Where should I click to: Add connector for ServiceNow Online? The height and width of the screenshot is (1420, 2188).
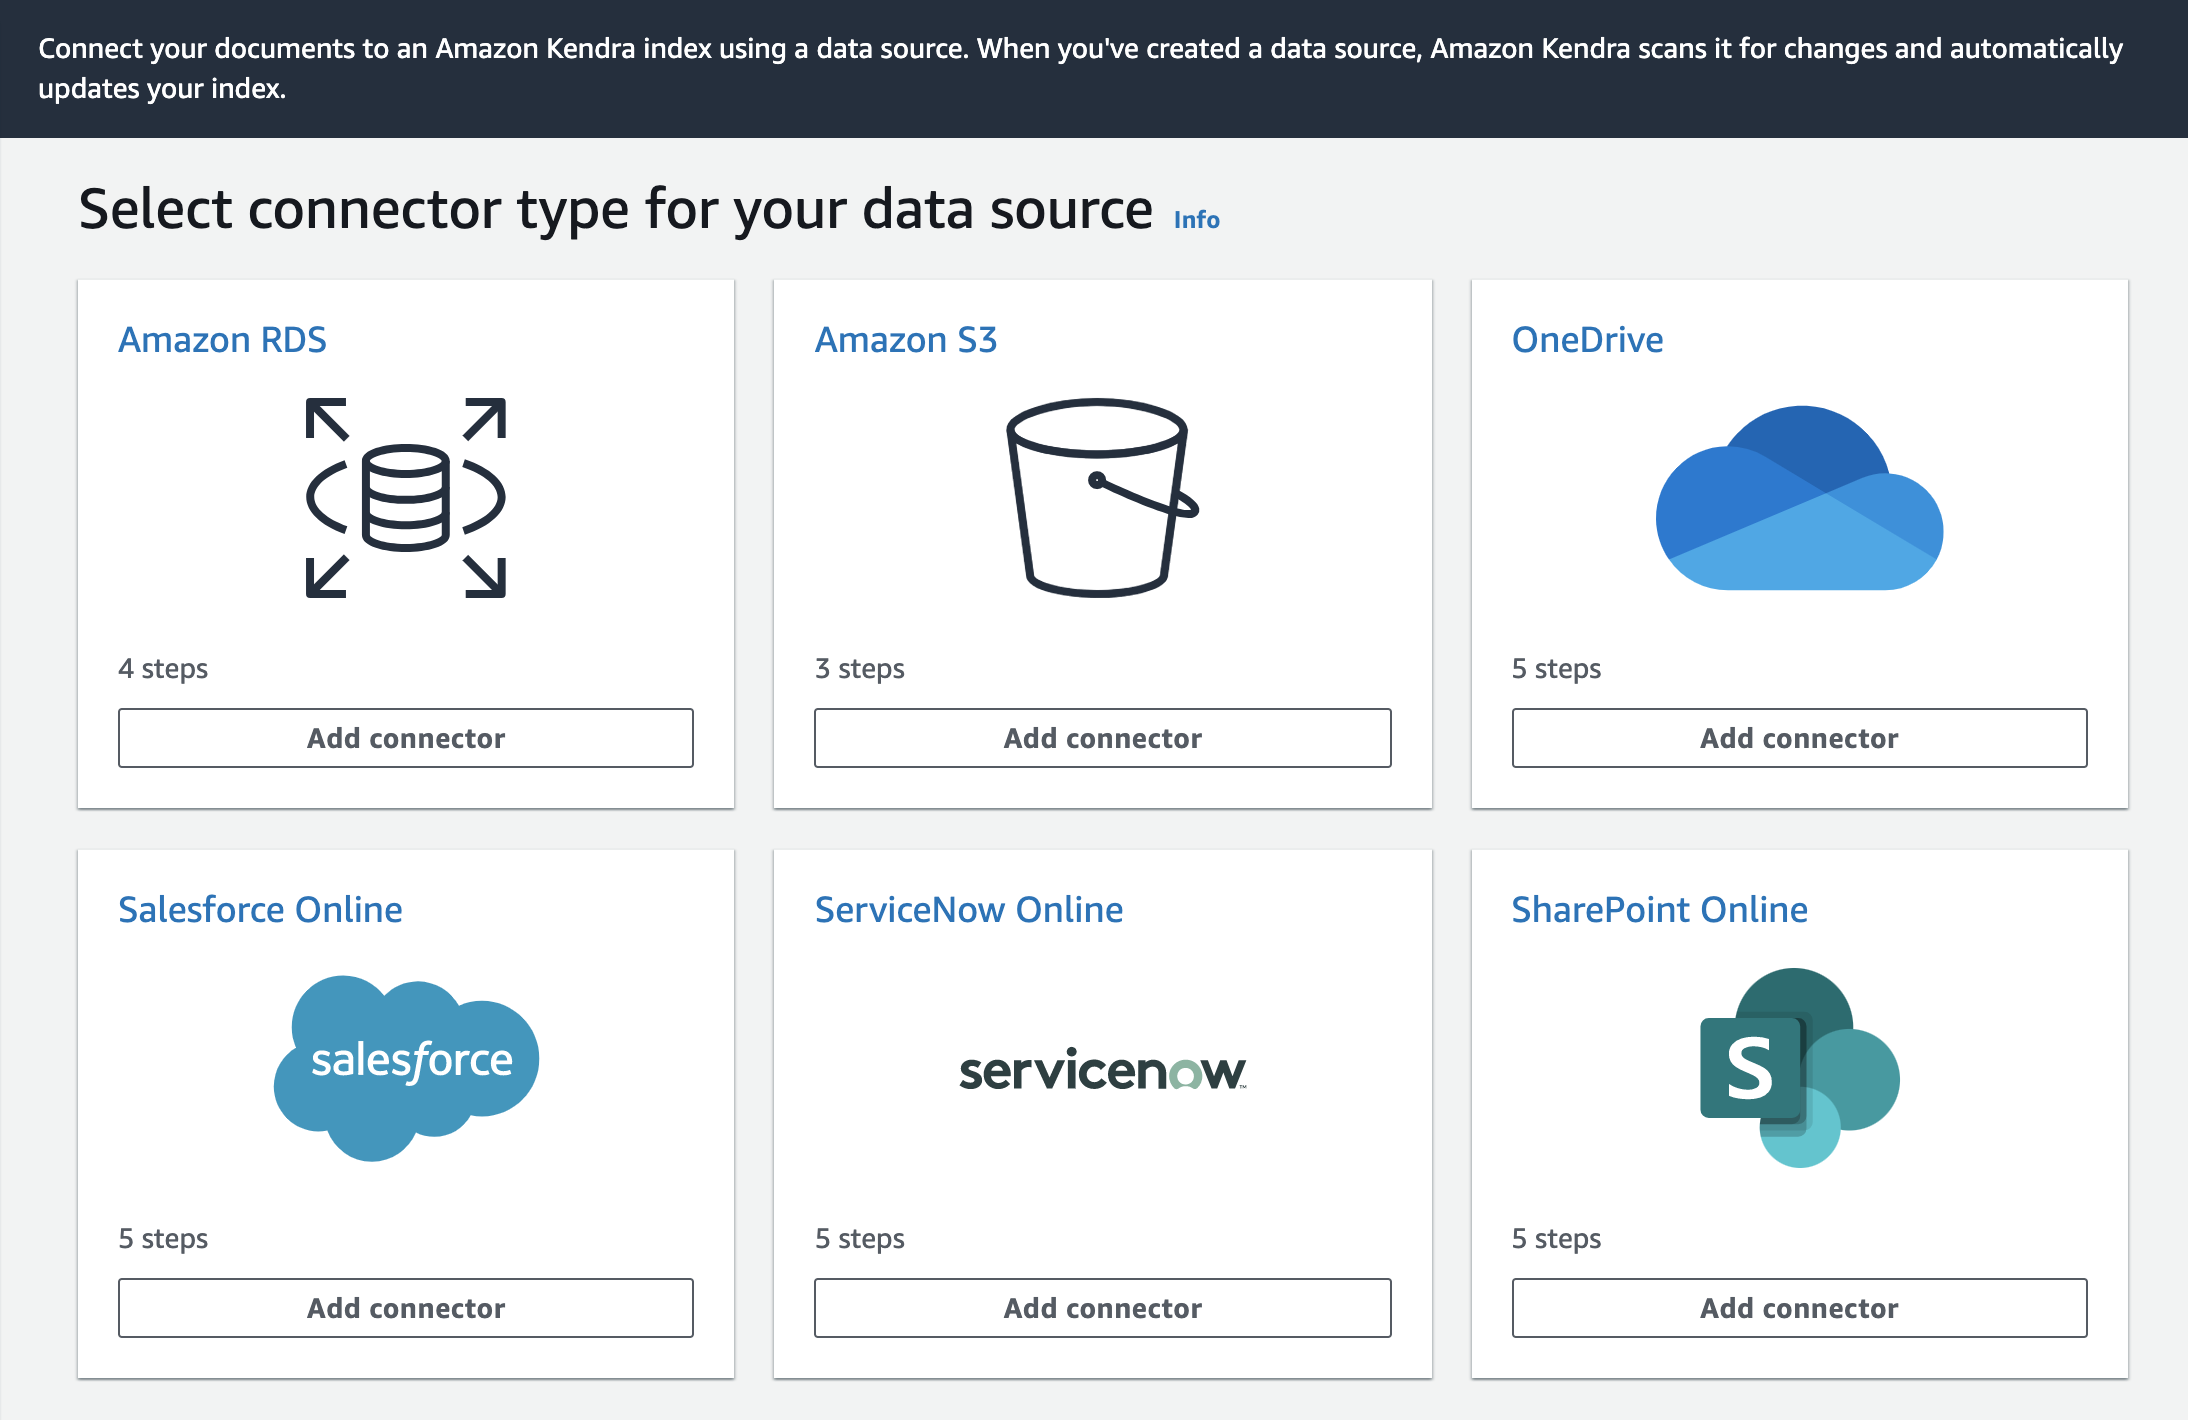pyautogui.click(x=1102, y=1308)
